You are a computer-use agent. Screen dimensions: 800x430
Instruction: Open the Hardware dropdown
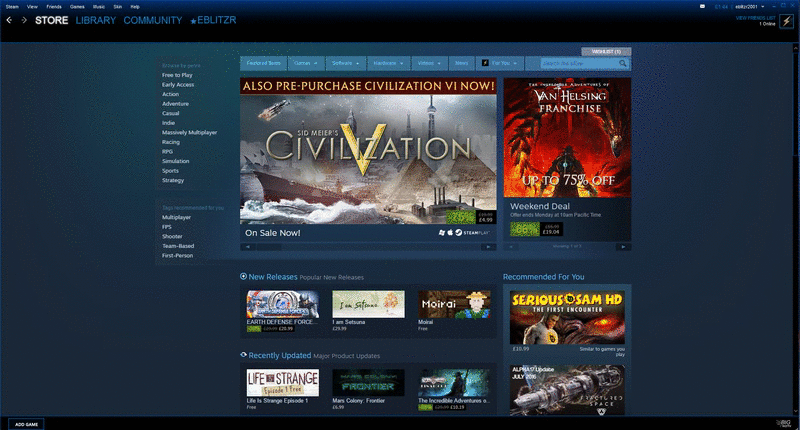pos(388,63)
